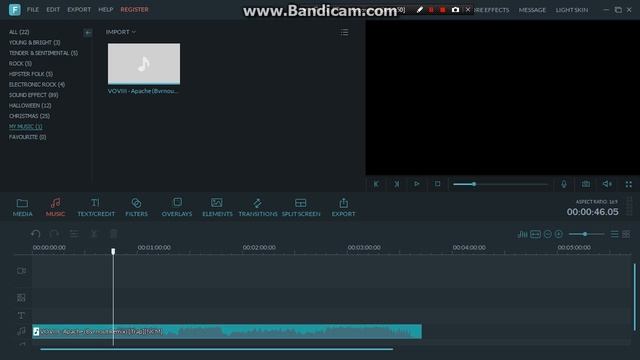Zoom in the timeline with plus icon

(x=559, y=234)
